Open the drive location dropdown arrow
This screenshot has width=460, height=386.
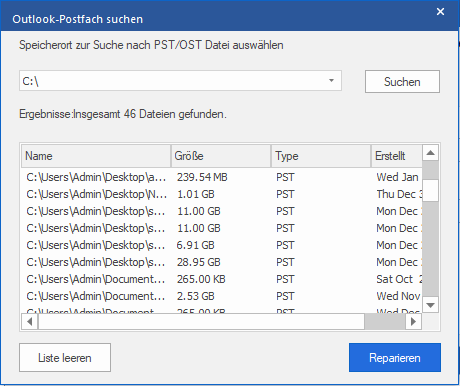(331, 81)
